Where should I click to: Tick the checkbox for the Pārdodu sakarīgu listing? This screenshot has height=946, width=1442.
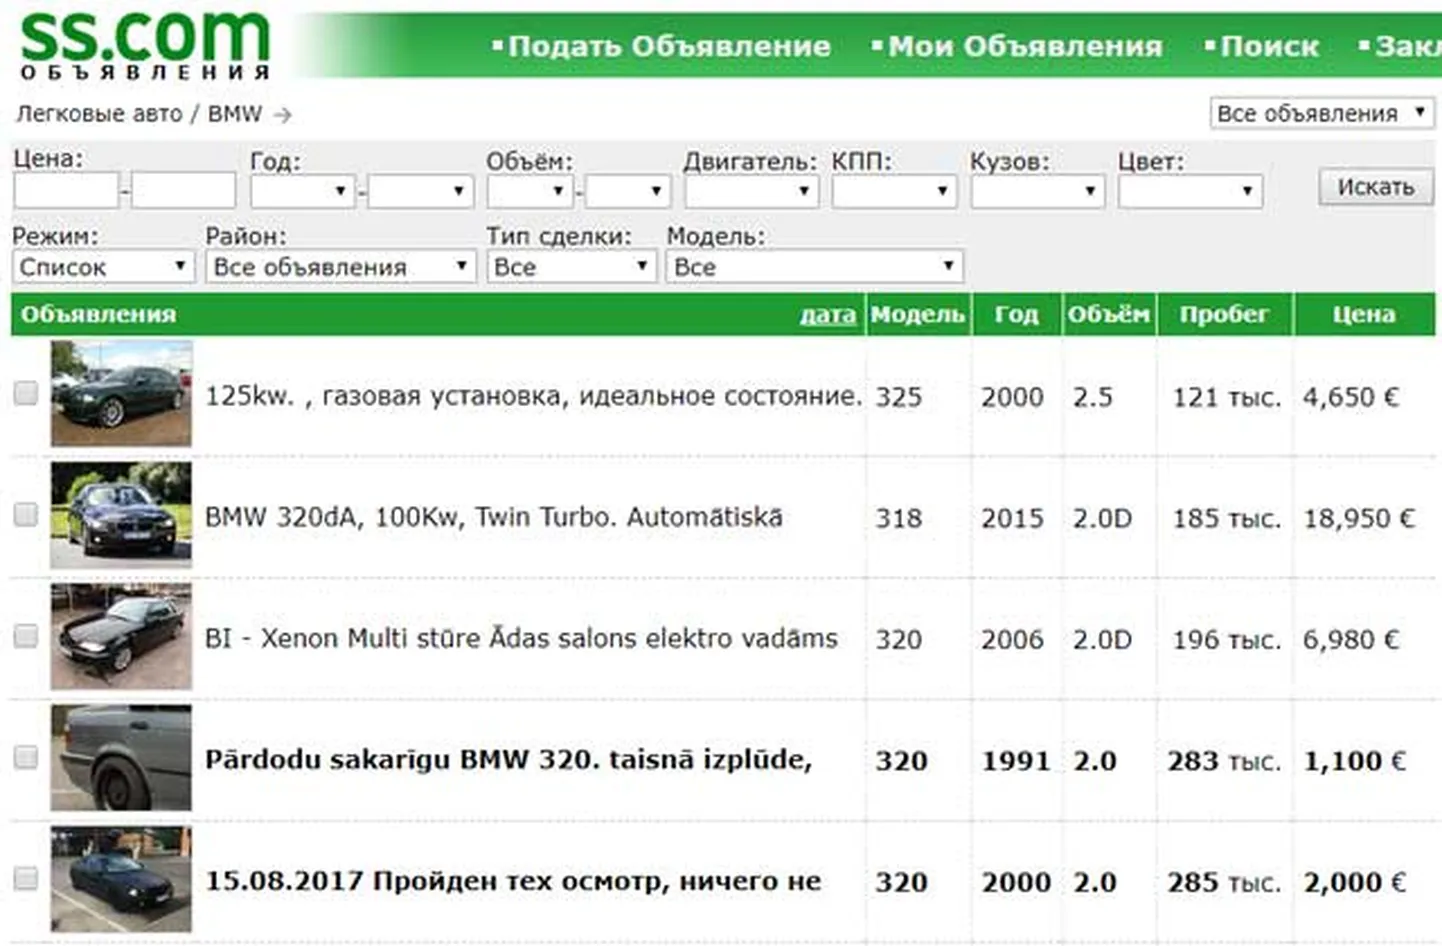[x=26, y=757]
